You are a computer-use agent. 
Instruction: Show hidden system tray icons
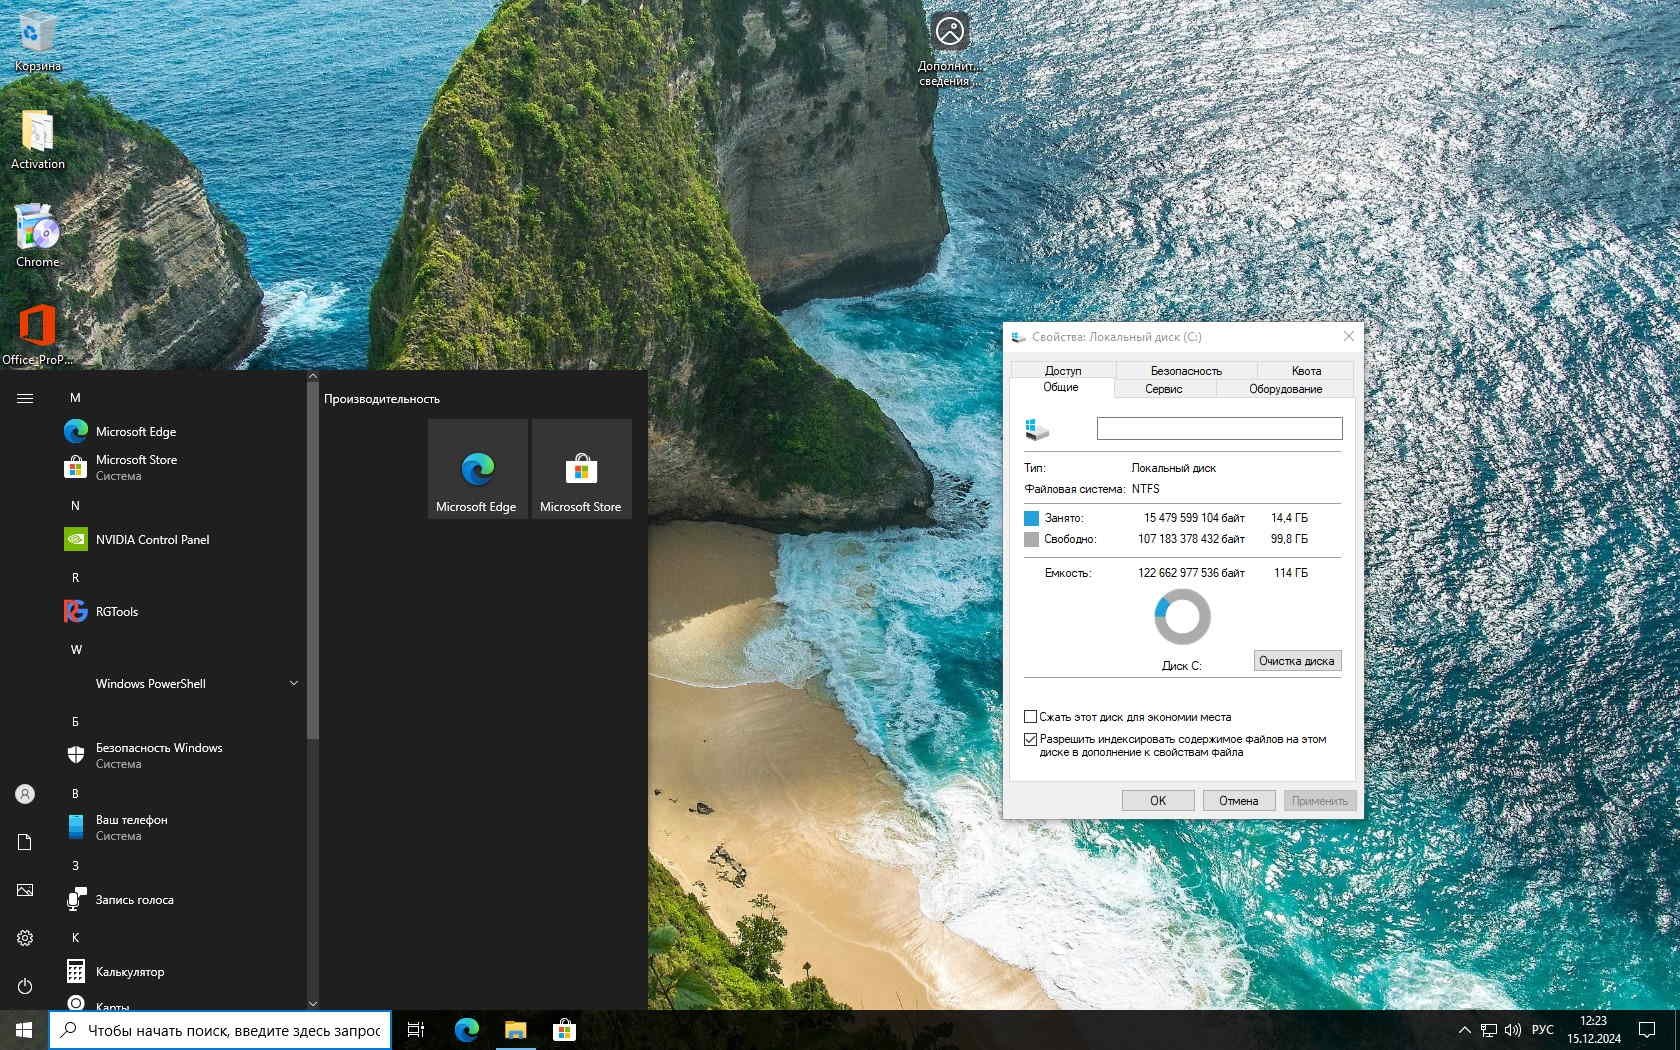click(1464, 1030)
